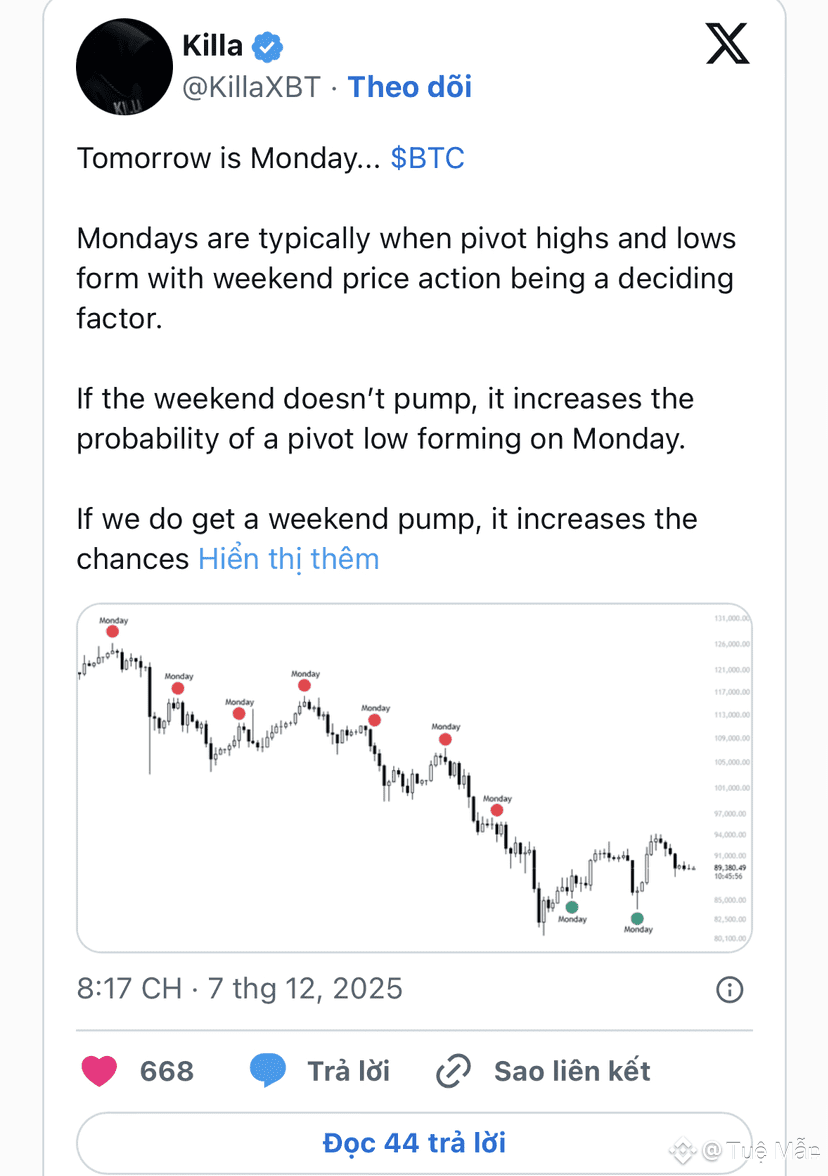Open the @KillaXBT handle
Viewport: 828px width, 1176px height.
coord(252,88)
